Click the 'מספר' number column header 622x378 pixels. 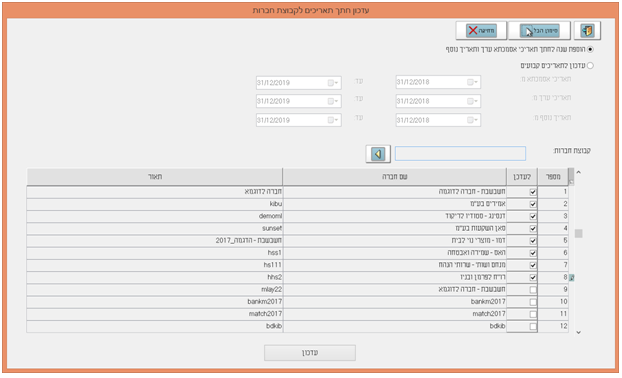tap(553, 177)
